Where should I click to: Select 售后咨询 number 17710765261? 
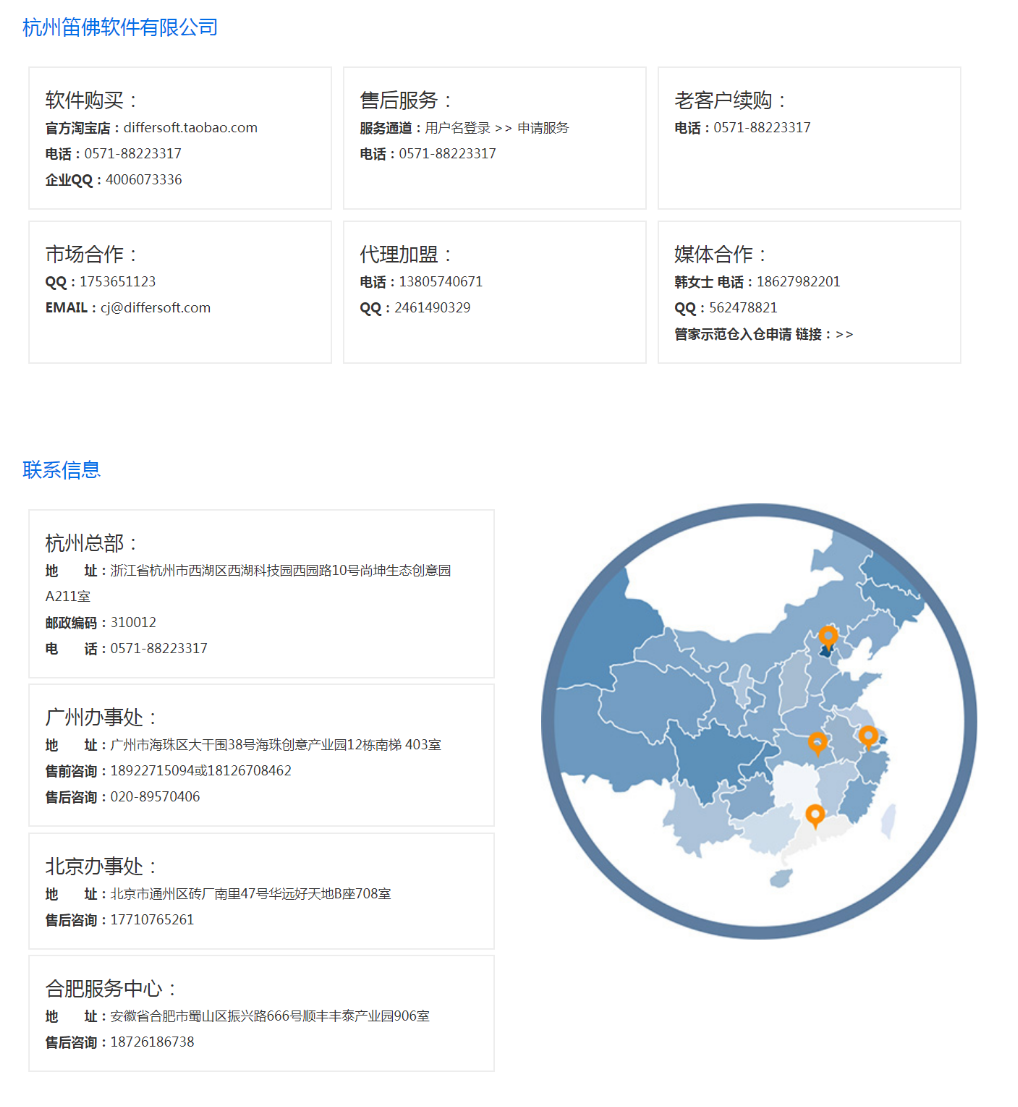point(152,920)
